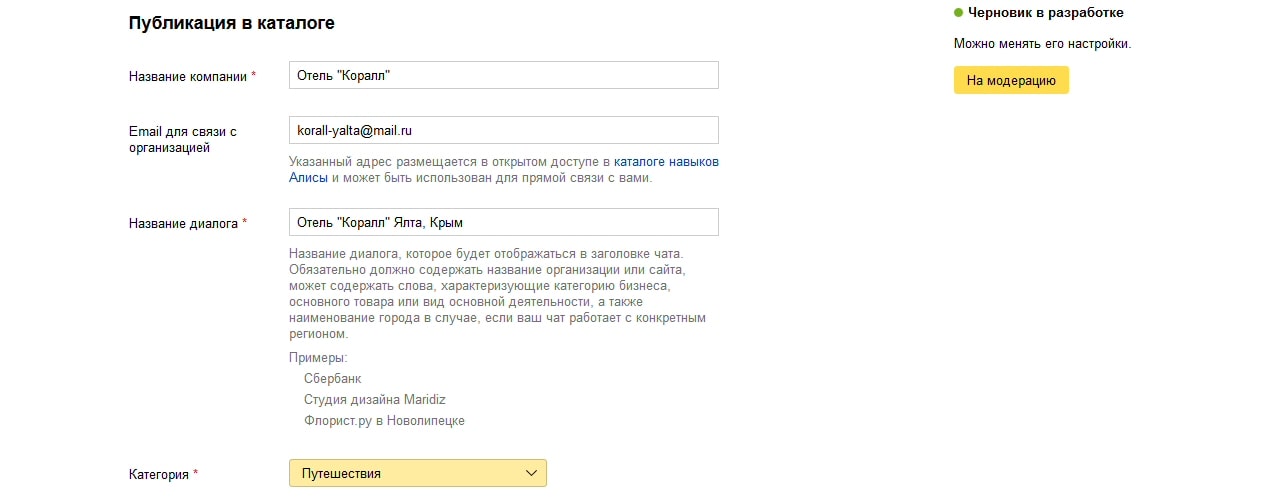Click the red asterisk beside Название компании
Viewport: 1285px width, 500px height.
pyautogui.click(x=254, y=76)
